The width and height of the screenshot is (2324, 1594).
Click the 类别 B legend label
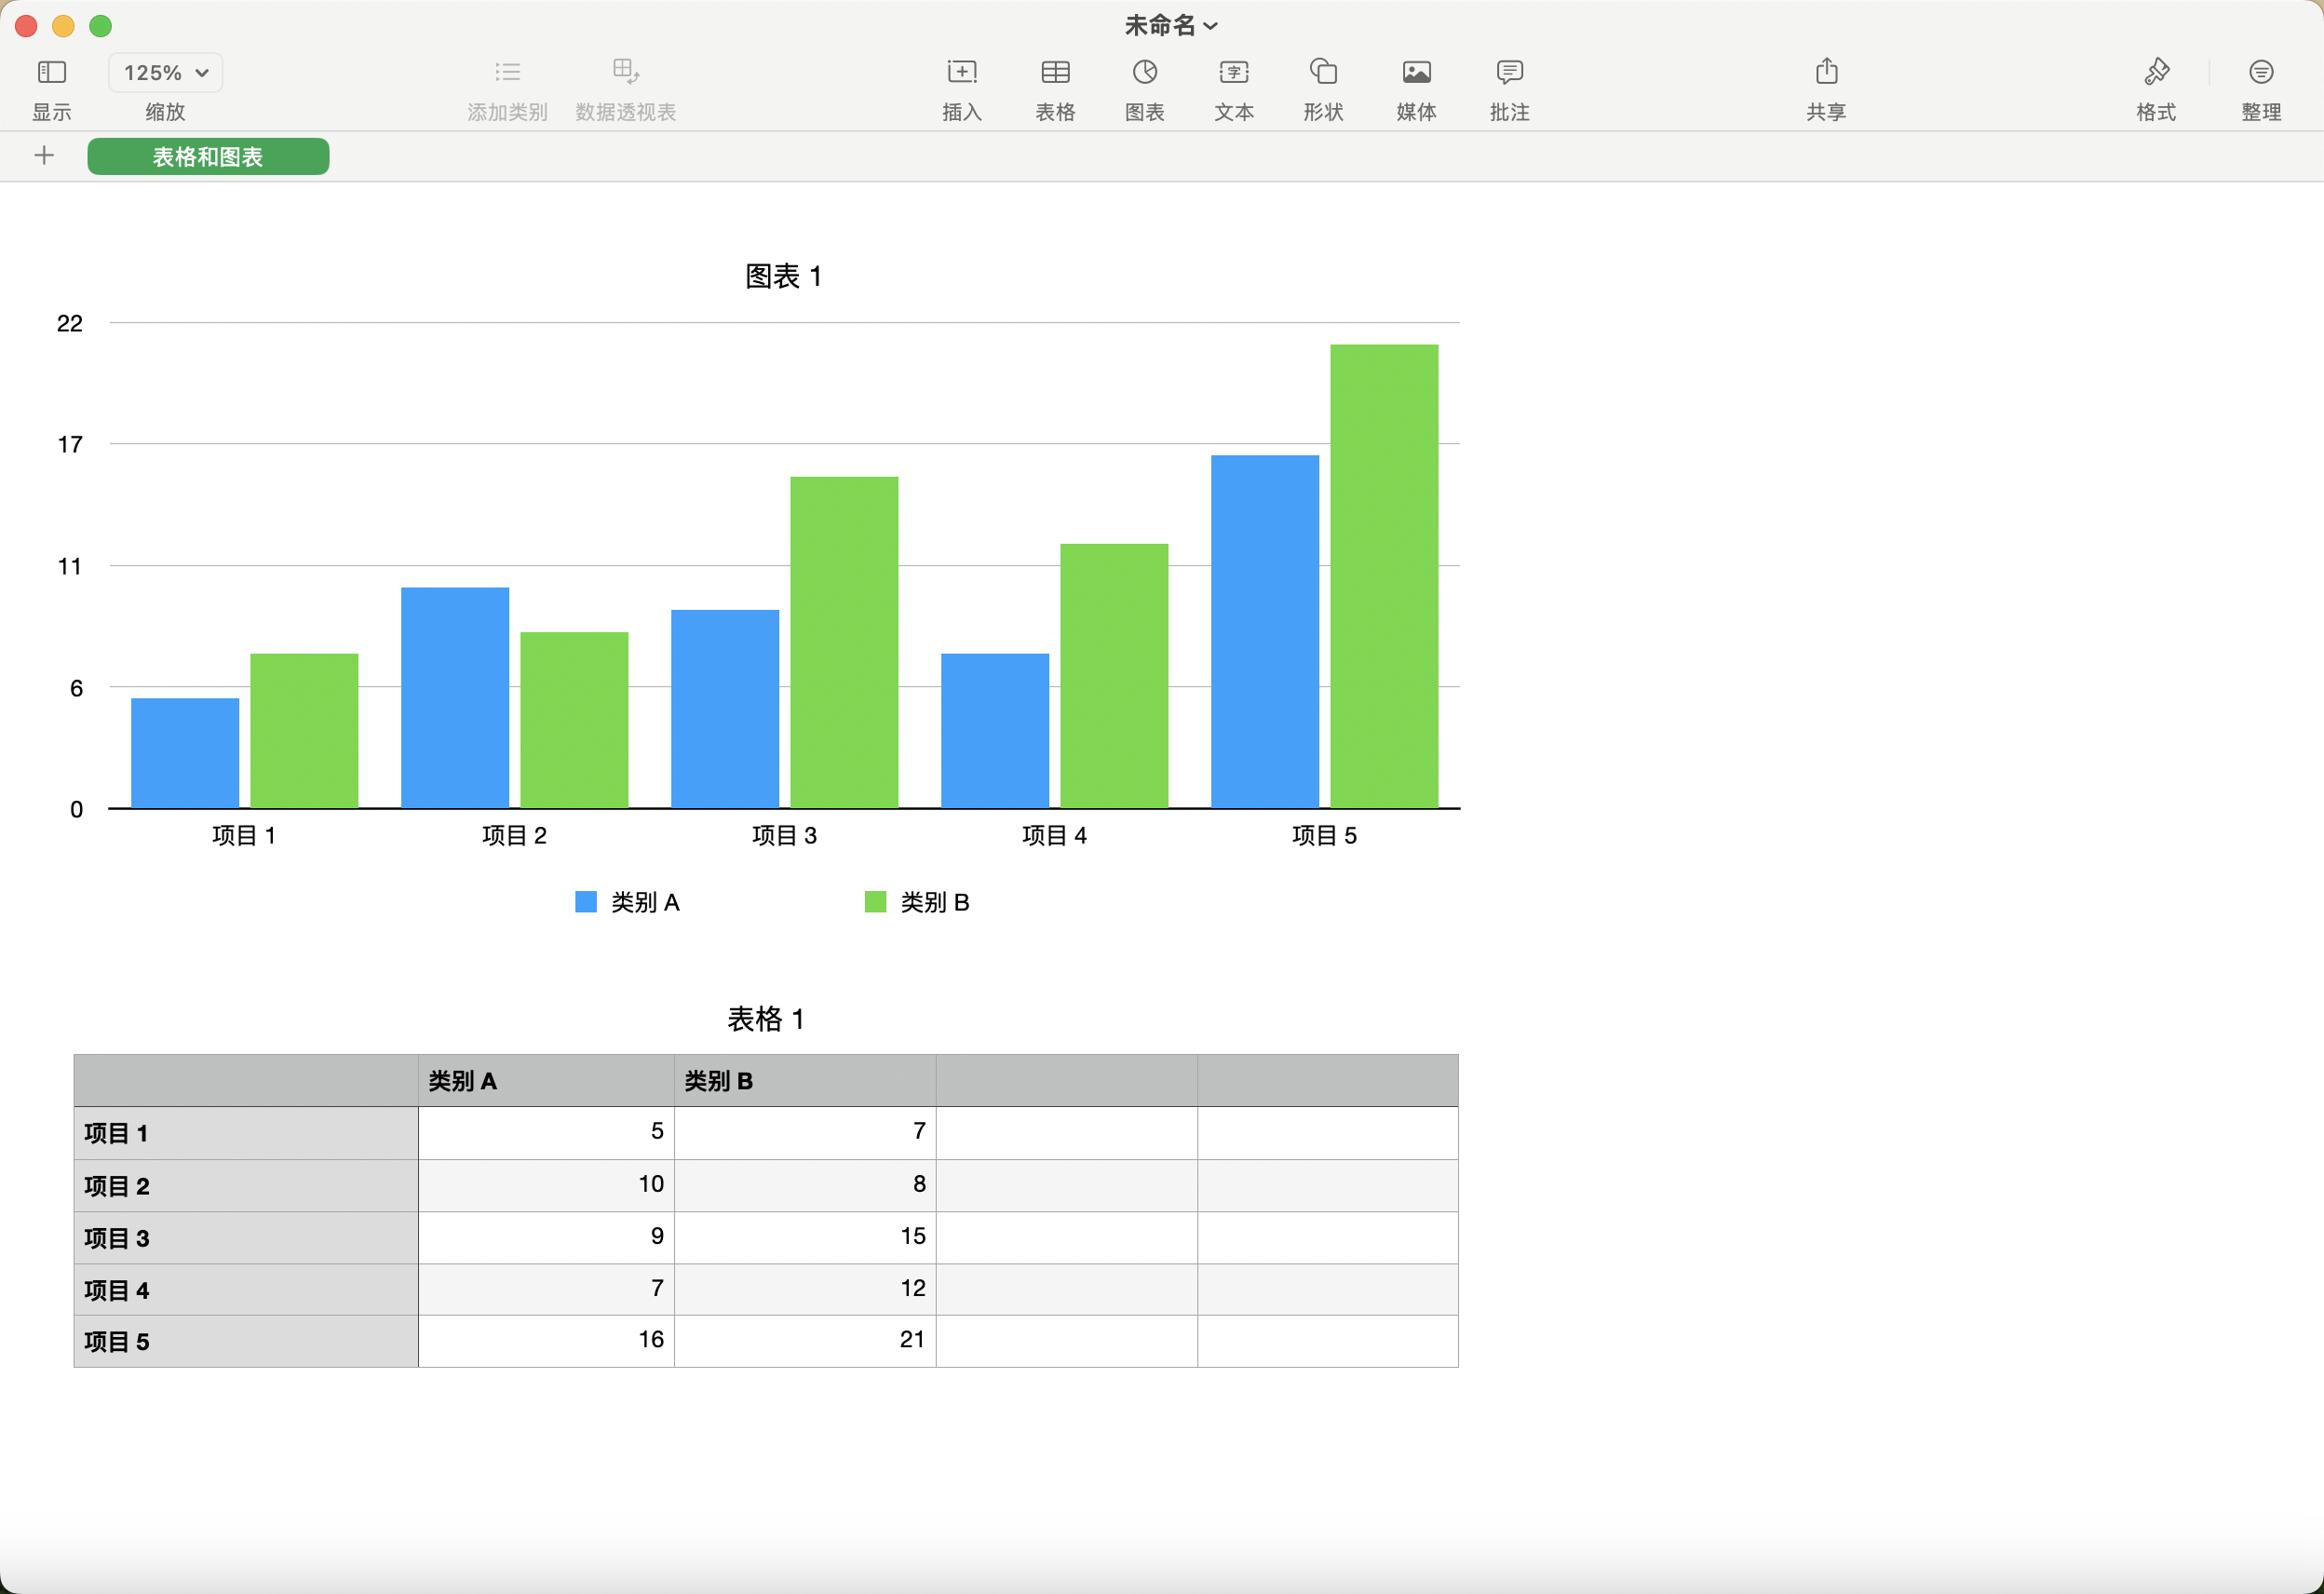point(934,902)
